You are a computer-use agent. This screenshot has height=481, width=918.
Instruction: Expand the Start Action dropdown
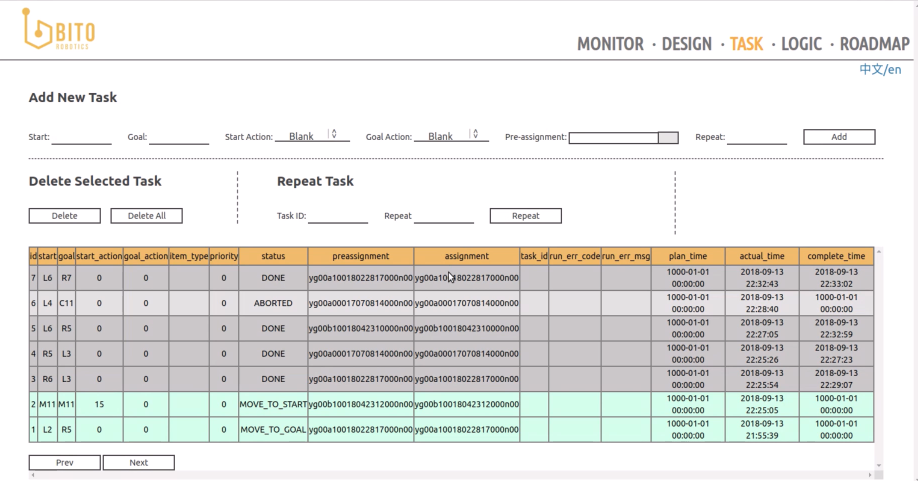(312, 137)
